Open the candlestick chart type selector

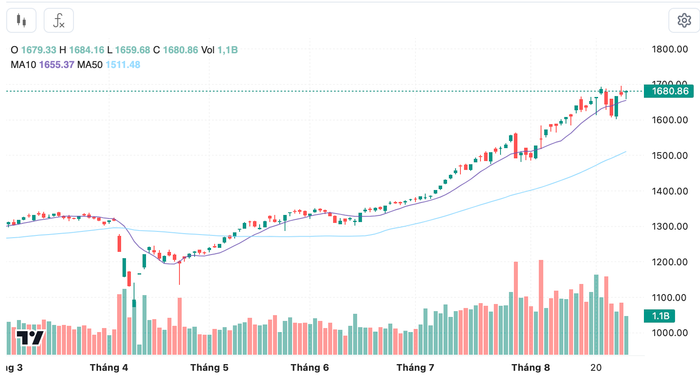[21, 21]
